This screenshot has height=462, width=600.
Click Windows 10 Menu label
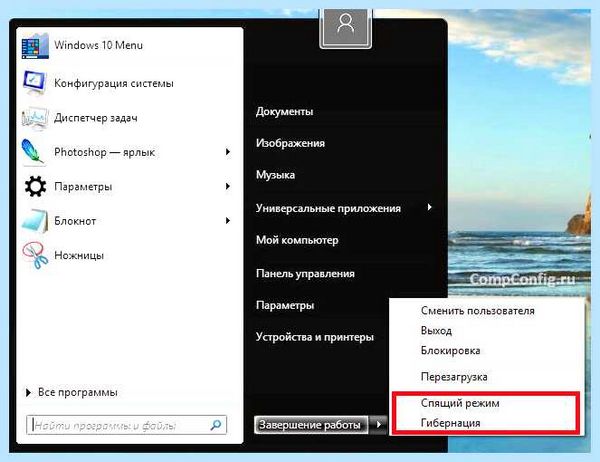98,45
